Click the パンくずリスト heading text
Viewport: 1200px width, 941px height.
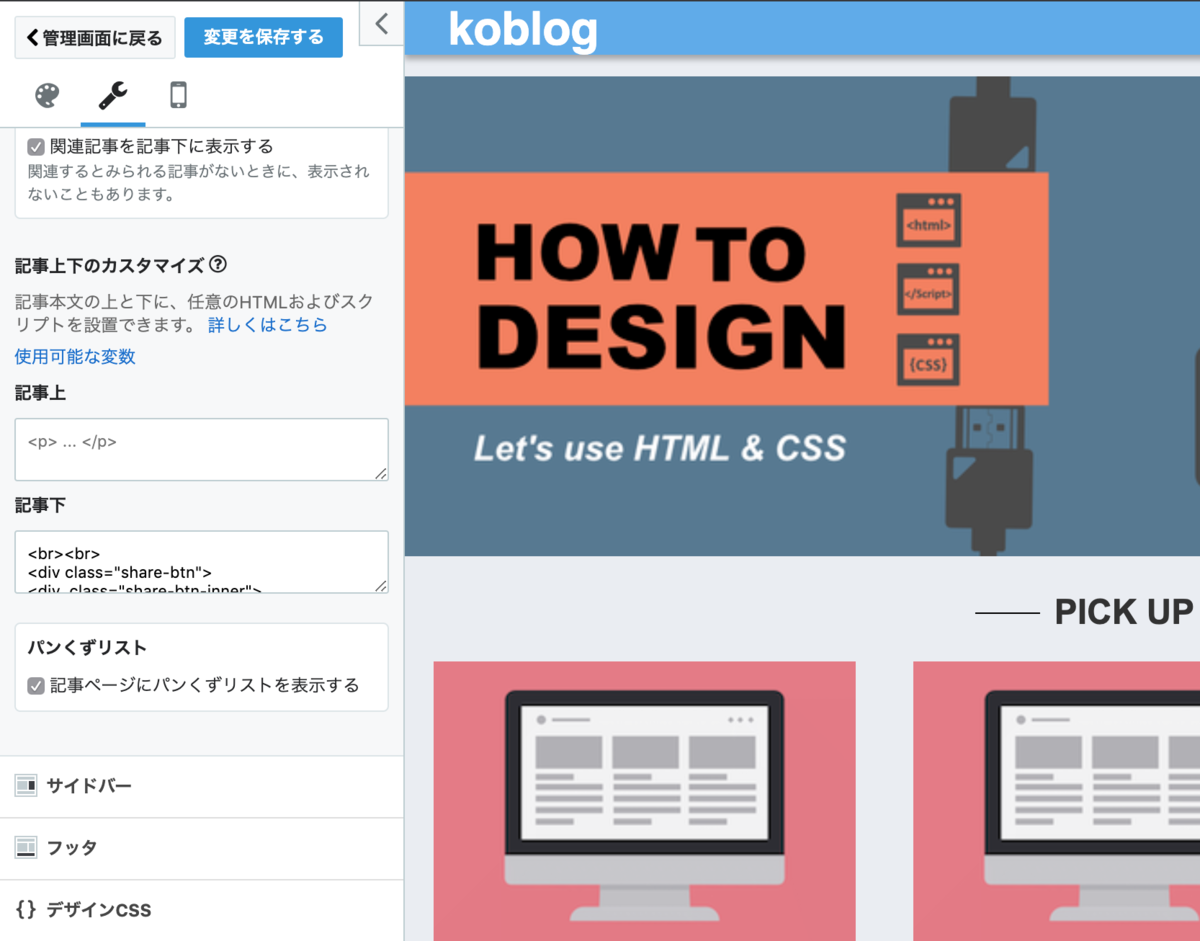[87, 648]
